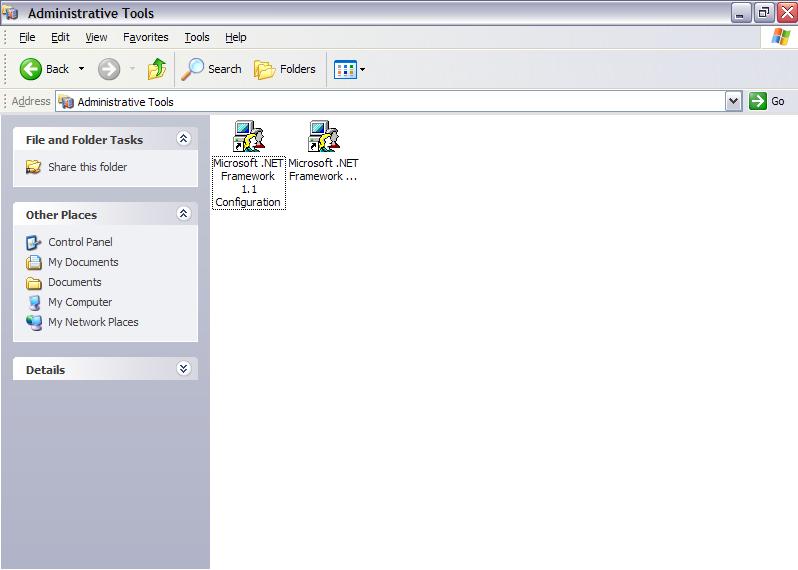798x570 pixels.
Task: Minimize the Administrative Tools window
Action: click(741, 13)
